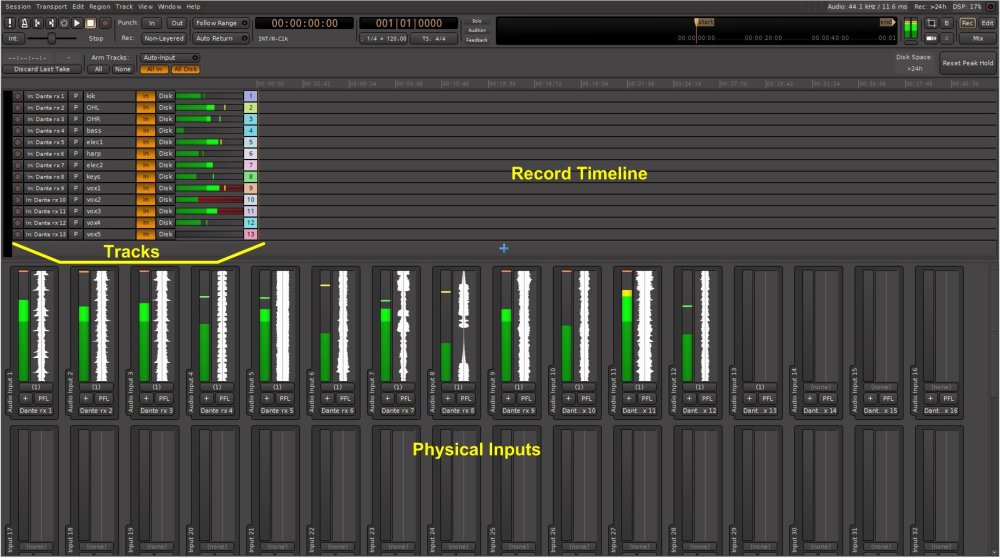This screenshot has width=1000, height=557.
Task: Toggle In monitoring on vox1 track
Action: click(145, 188)
